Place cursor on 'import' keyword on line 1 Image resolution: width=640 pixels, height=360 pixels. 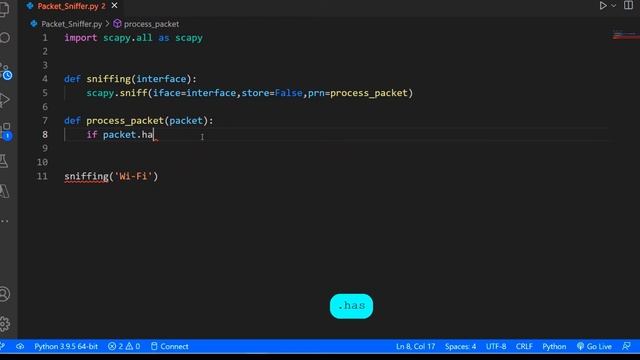click(81, 38)
